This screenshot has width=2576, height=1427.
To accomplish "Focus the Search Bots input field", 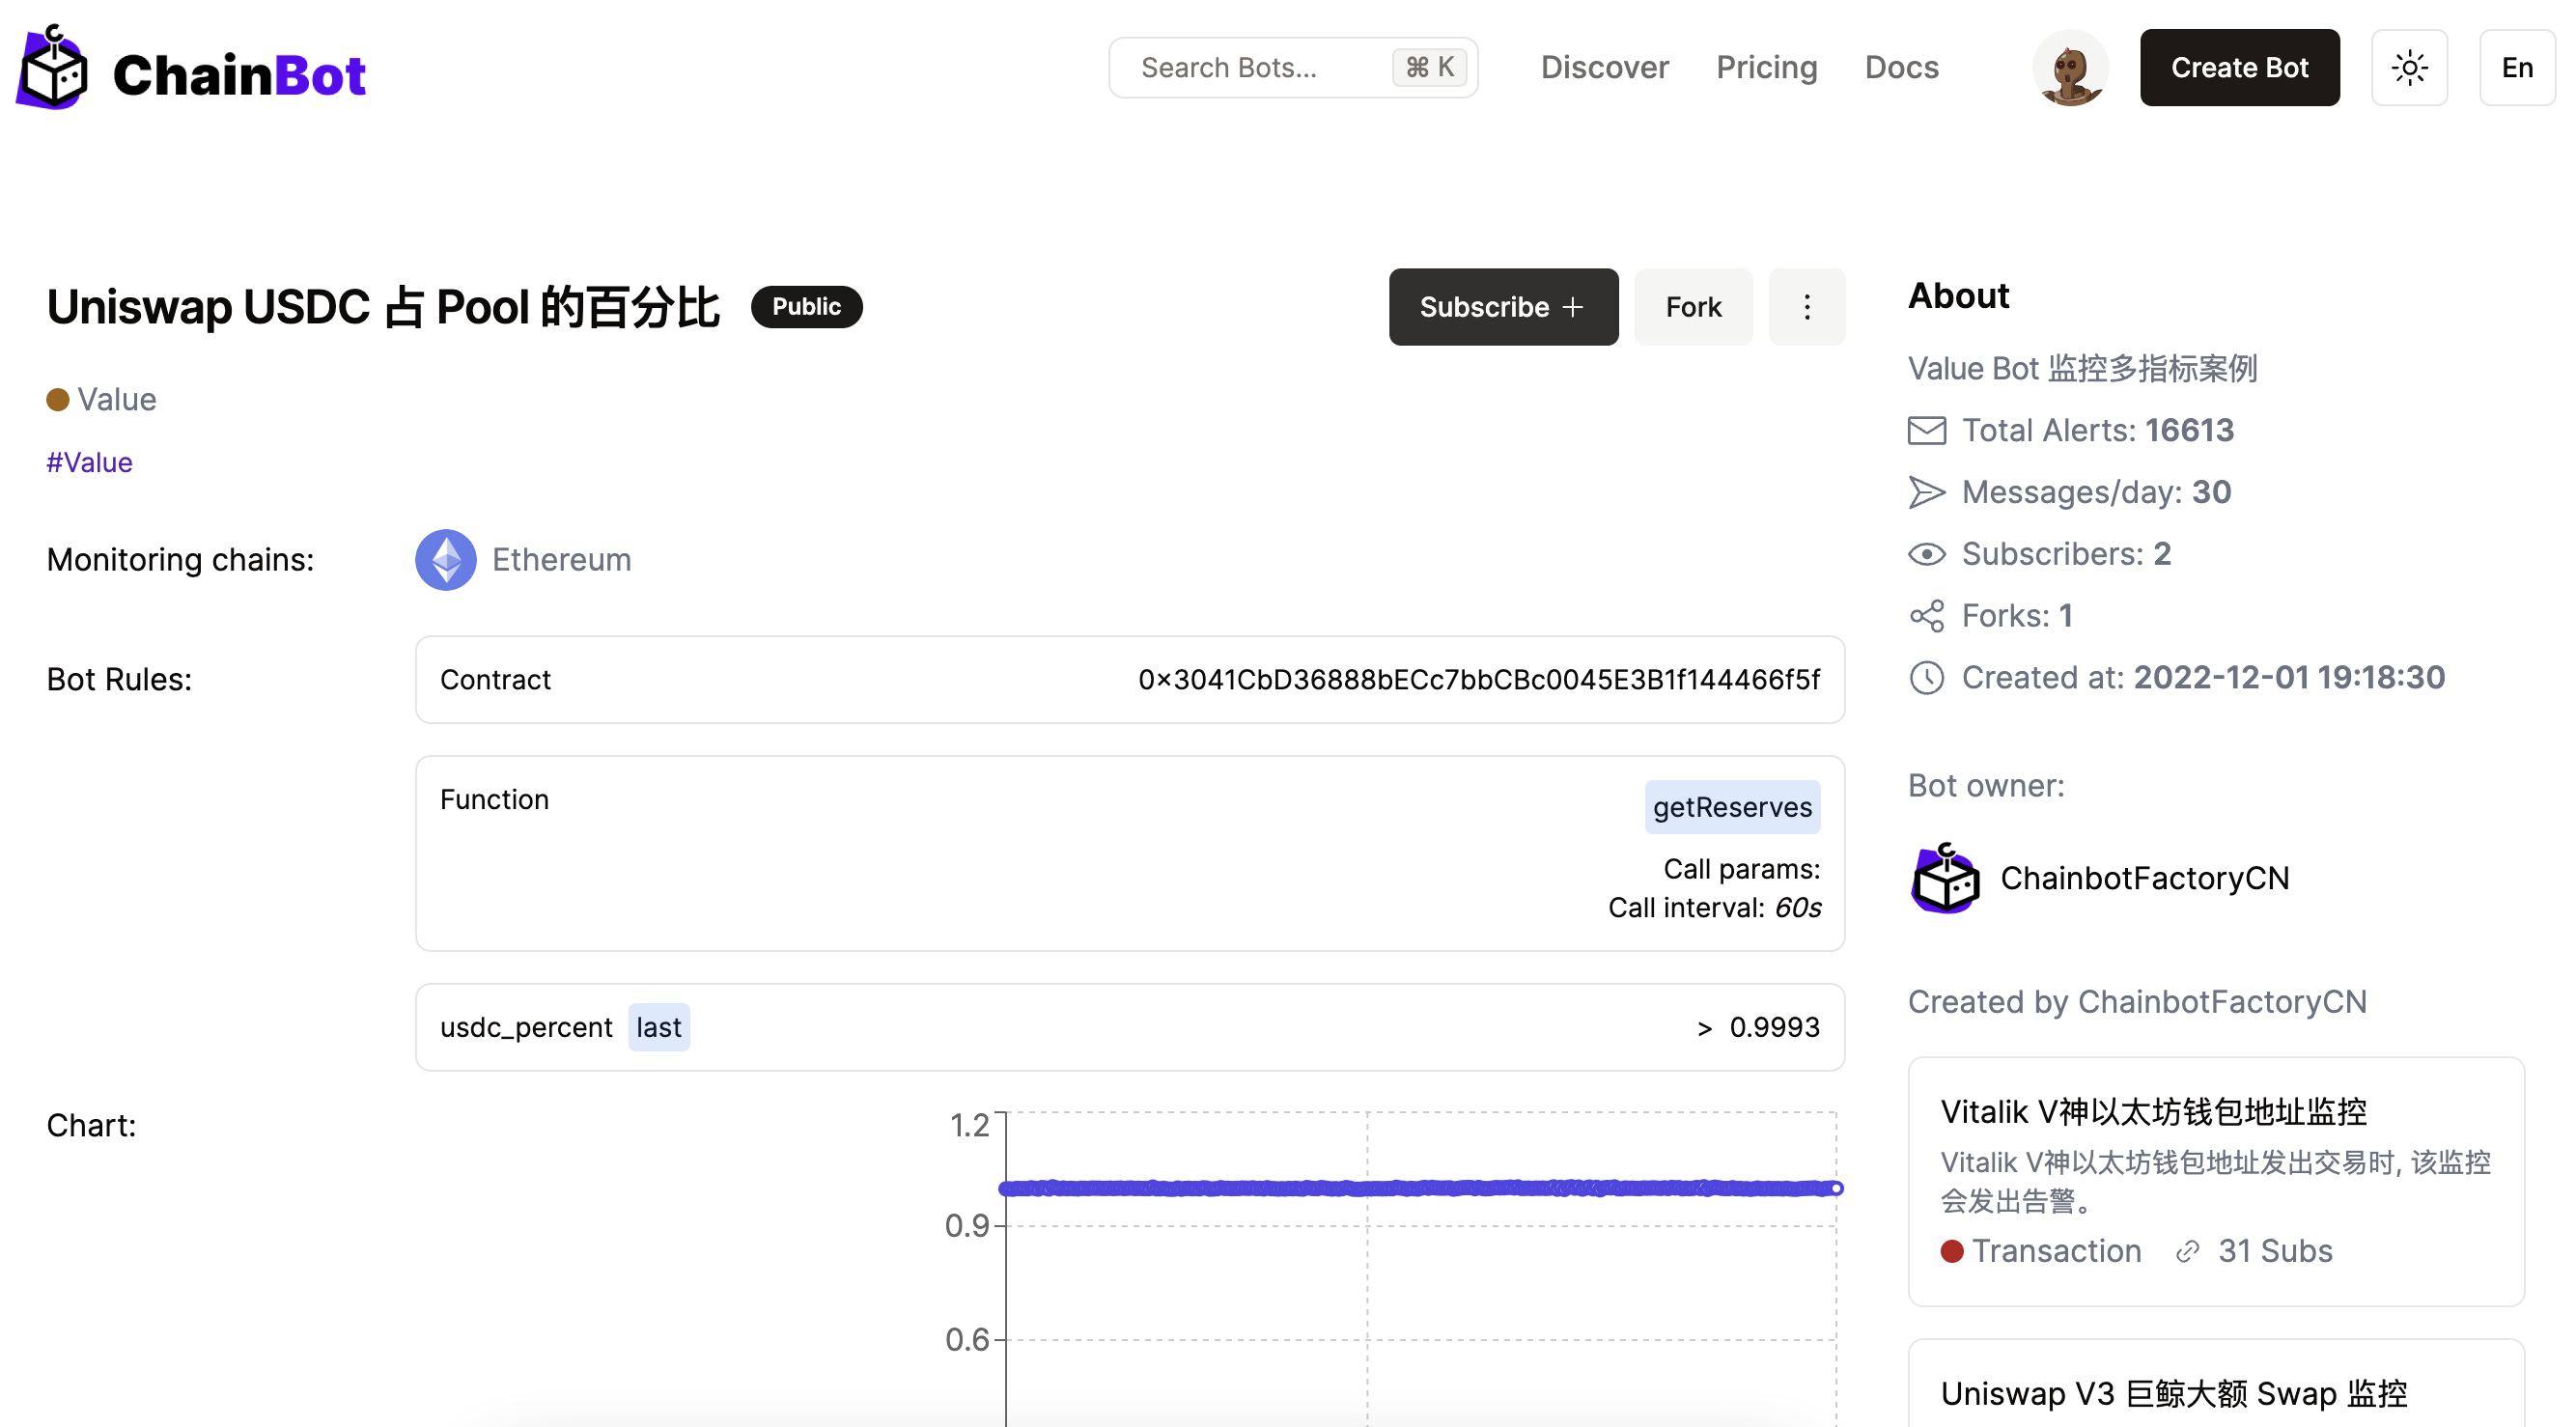I will click(1260, 68).
